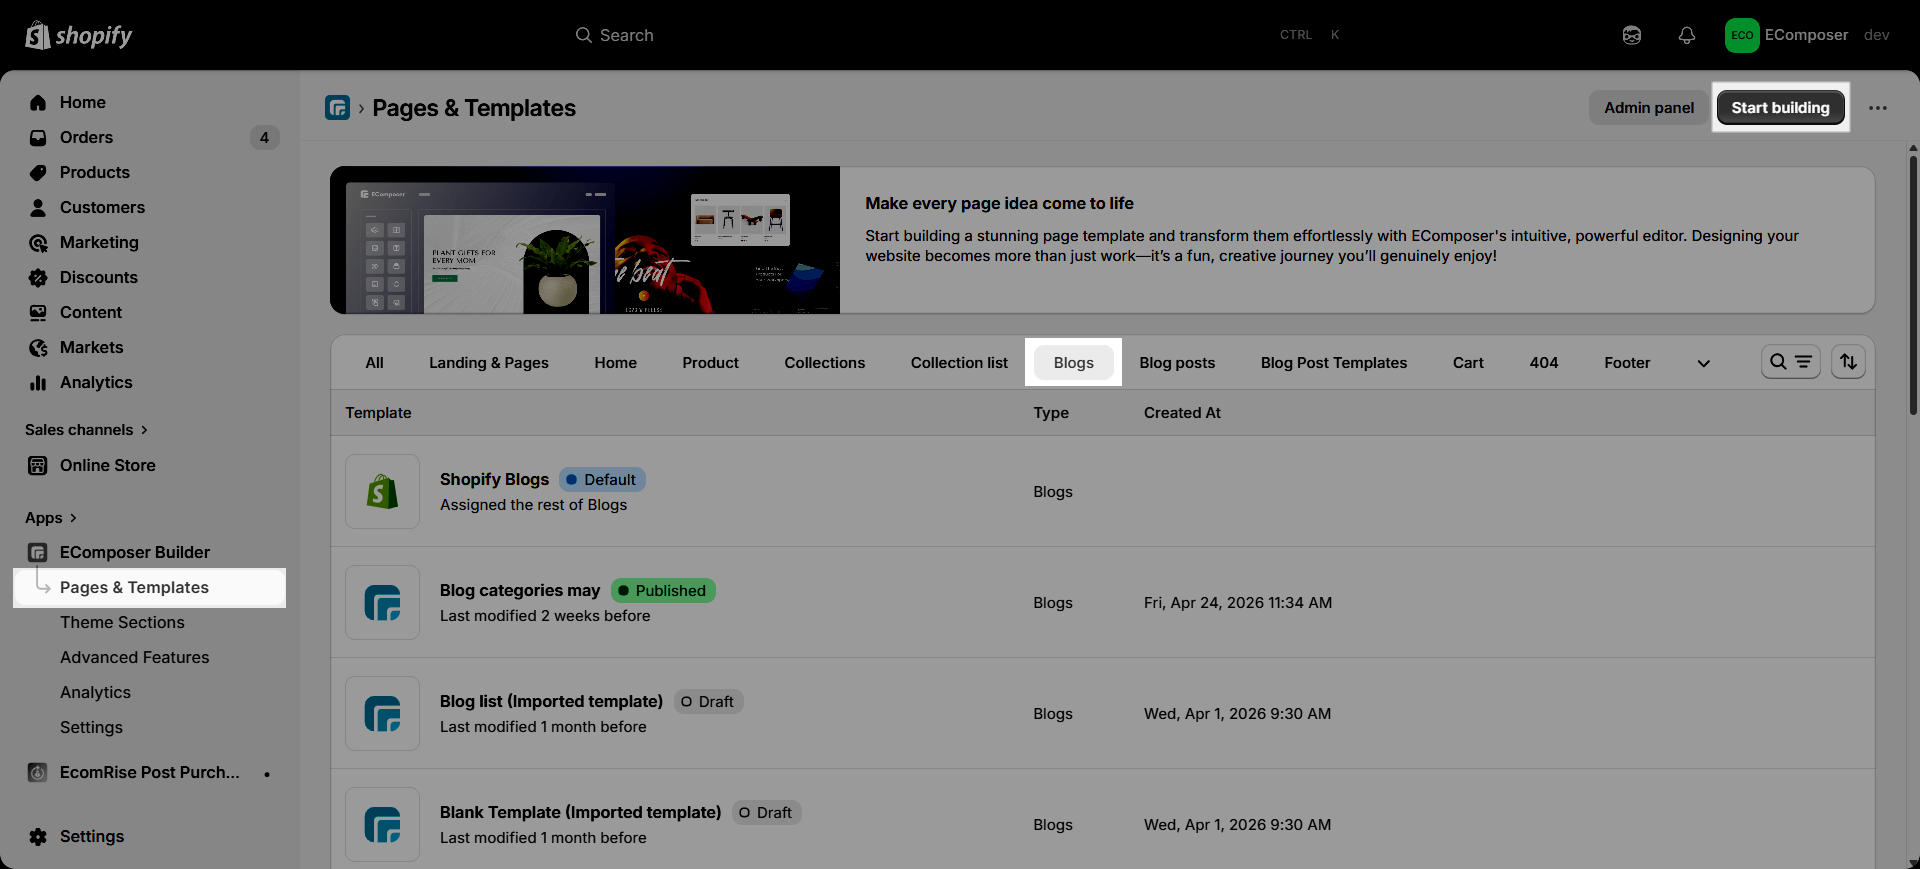Expand the Sales channels section

(86, 429)
